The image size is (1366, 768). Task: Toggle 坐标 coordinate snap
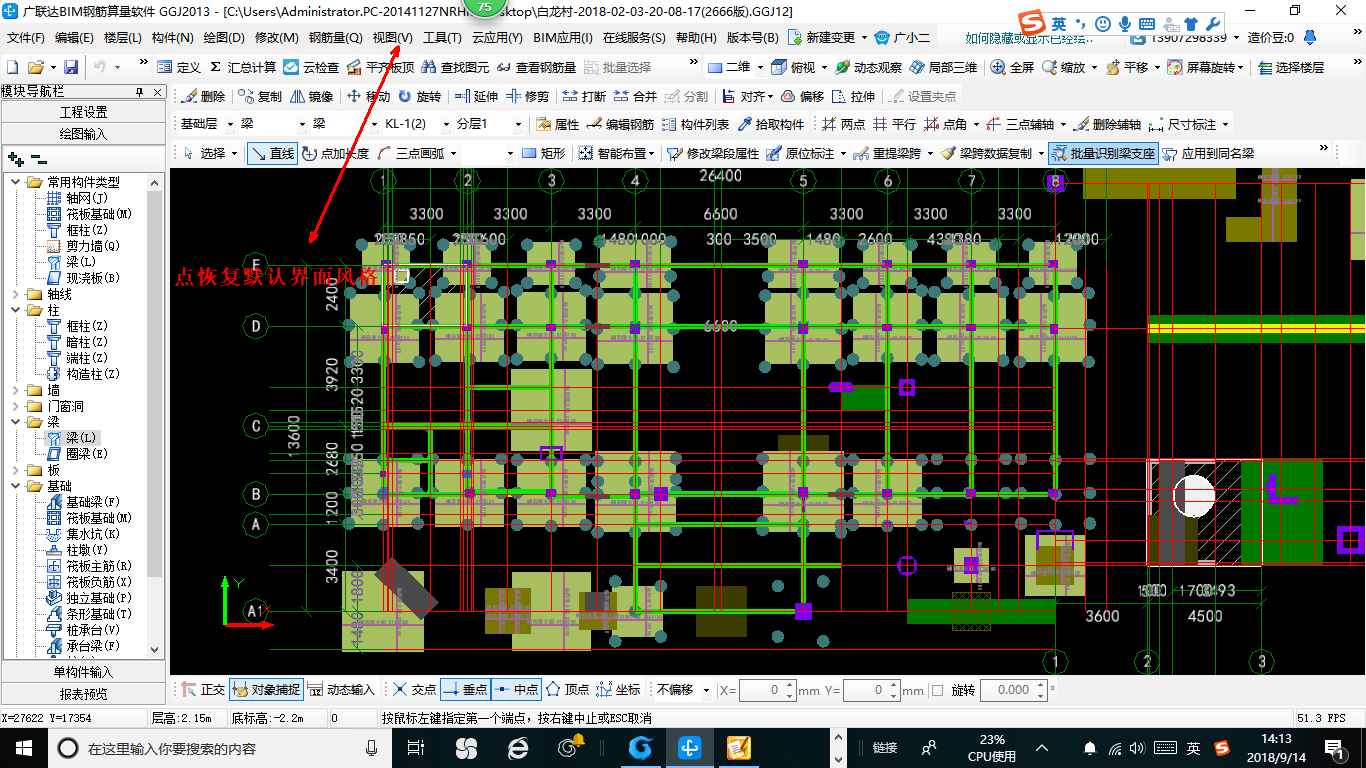[619, 689]
